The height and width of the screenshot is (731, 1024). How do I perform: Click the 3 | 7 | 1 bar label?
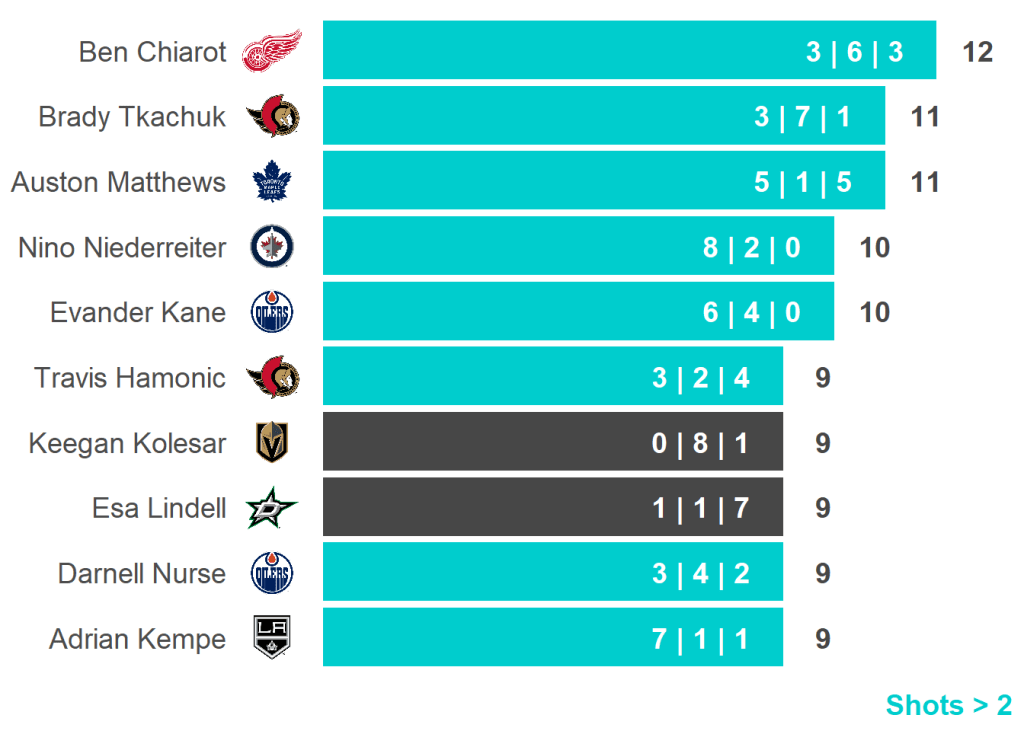(x=803, y=117)
